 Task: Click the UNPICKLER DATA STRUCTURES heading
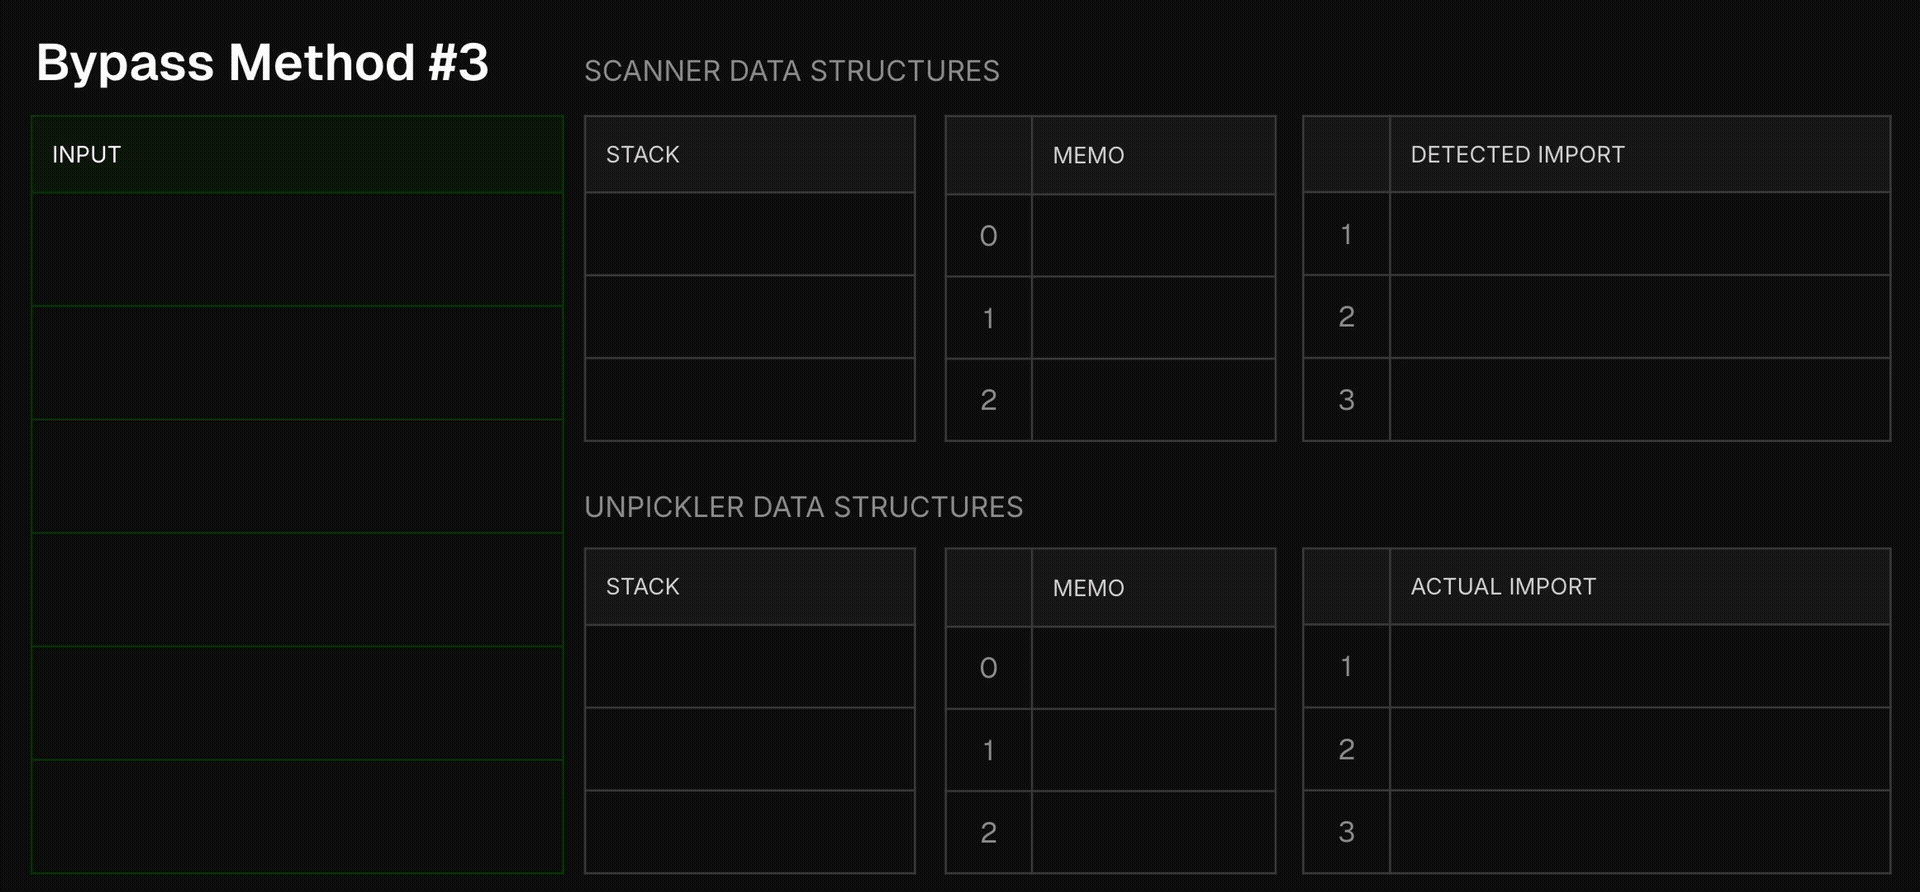click(x=804, y=507)
